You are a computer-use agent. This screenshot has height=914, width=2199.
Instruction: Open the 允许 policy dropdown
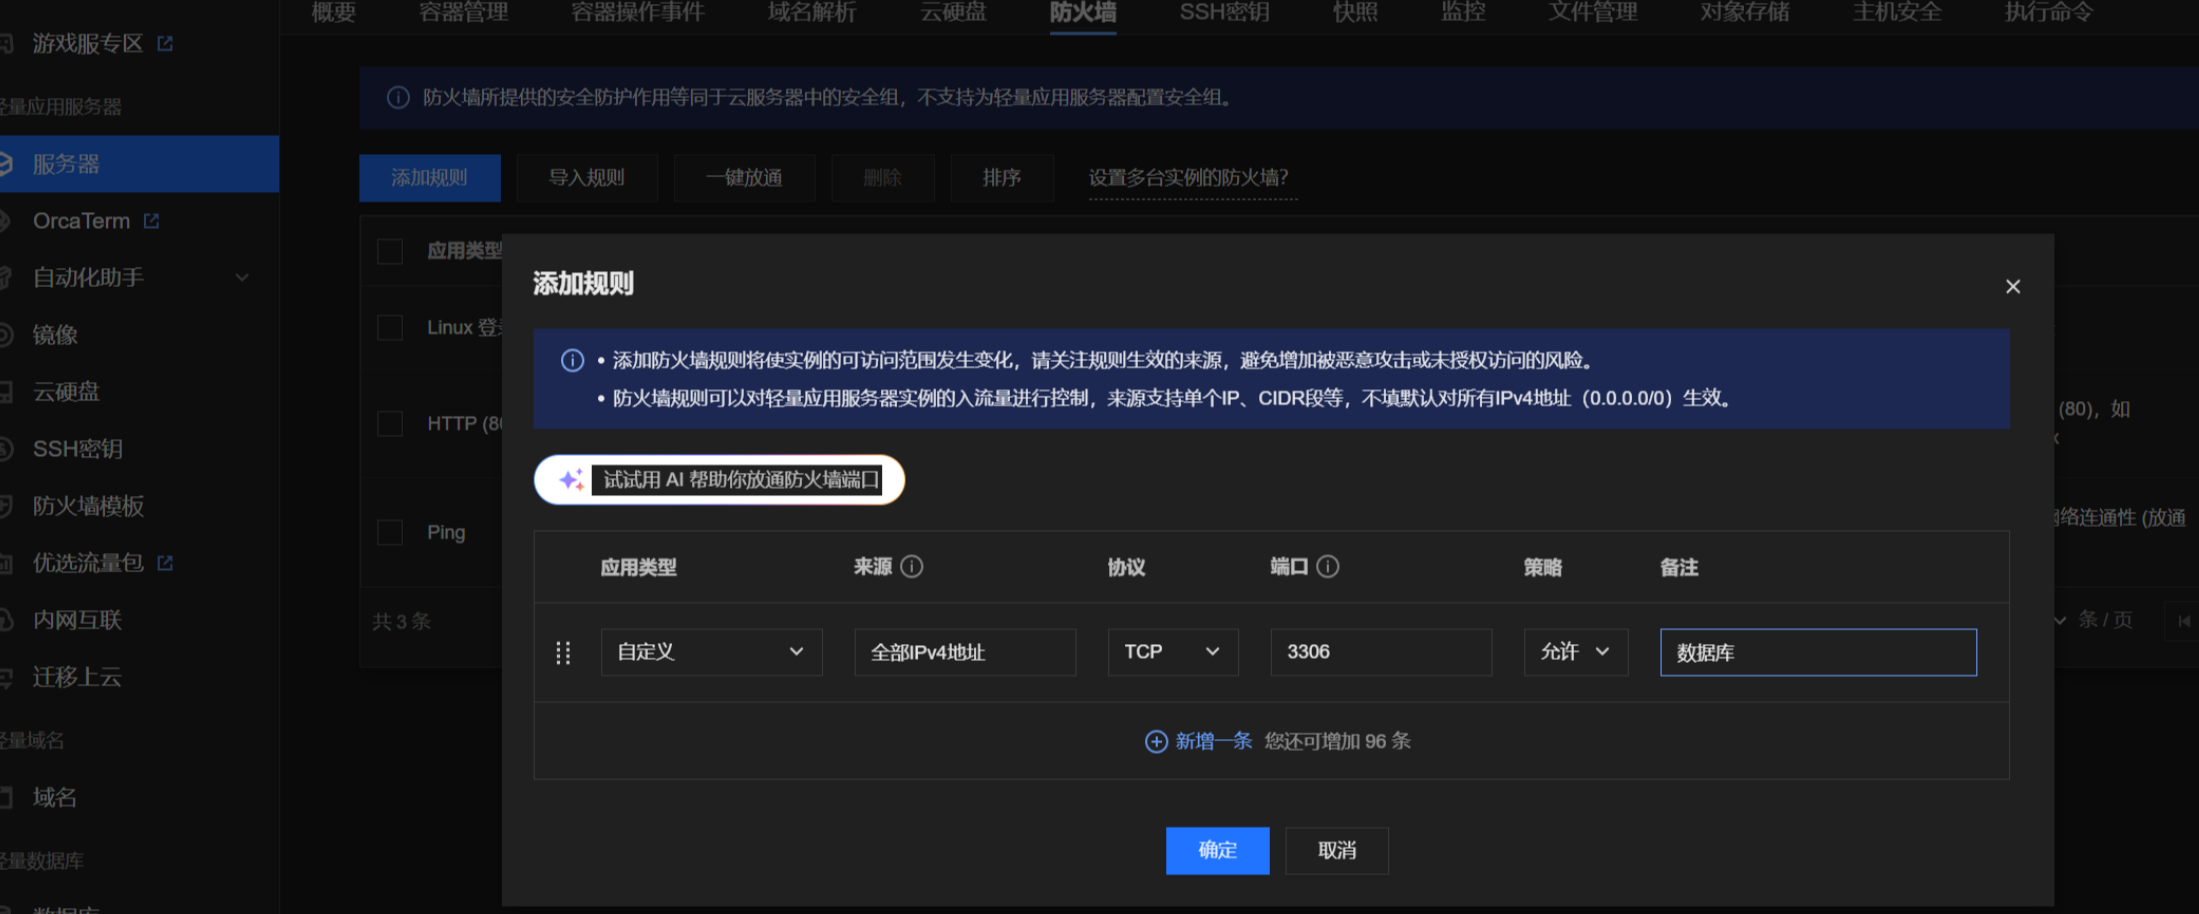(x=1575, y=652)
